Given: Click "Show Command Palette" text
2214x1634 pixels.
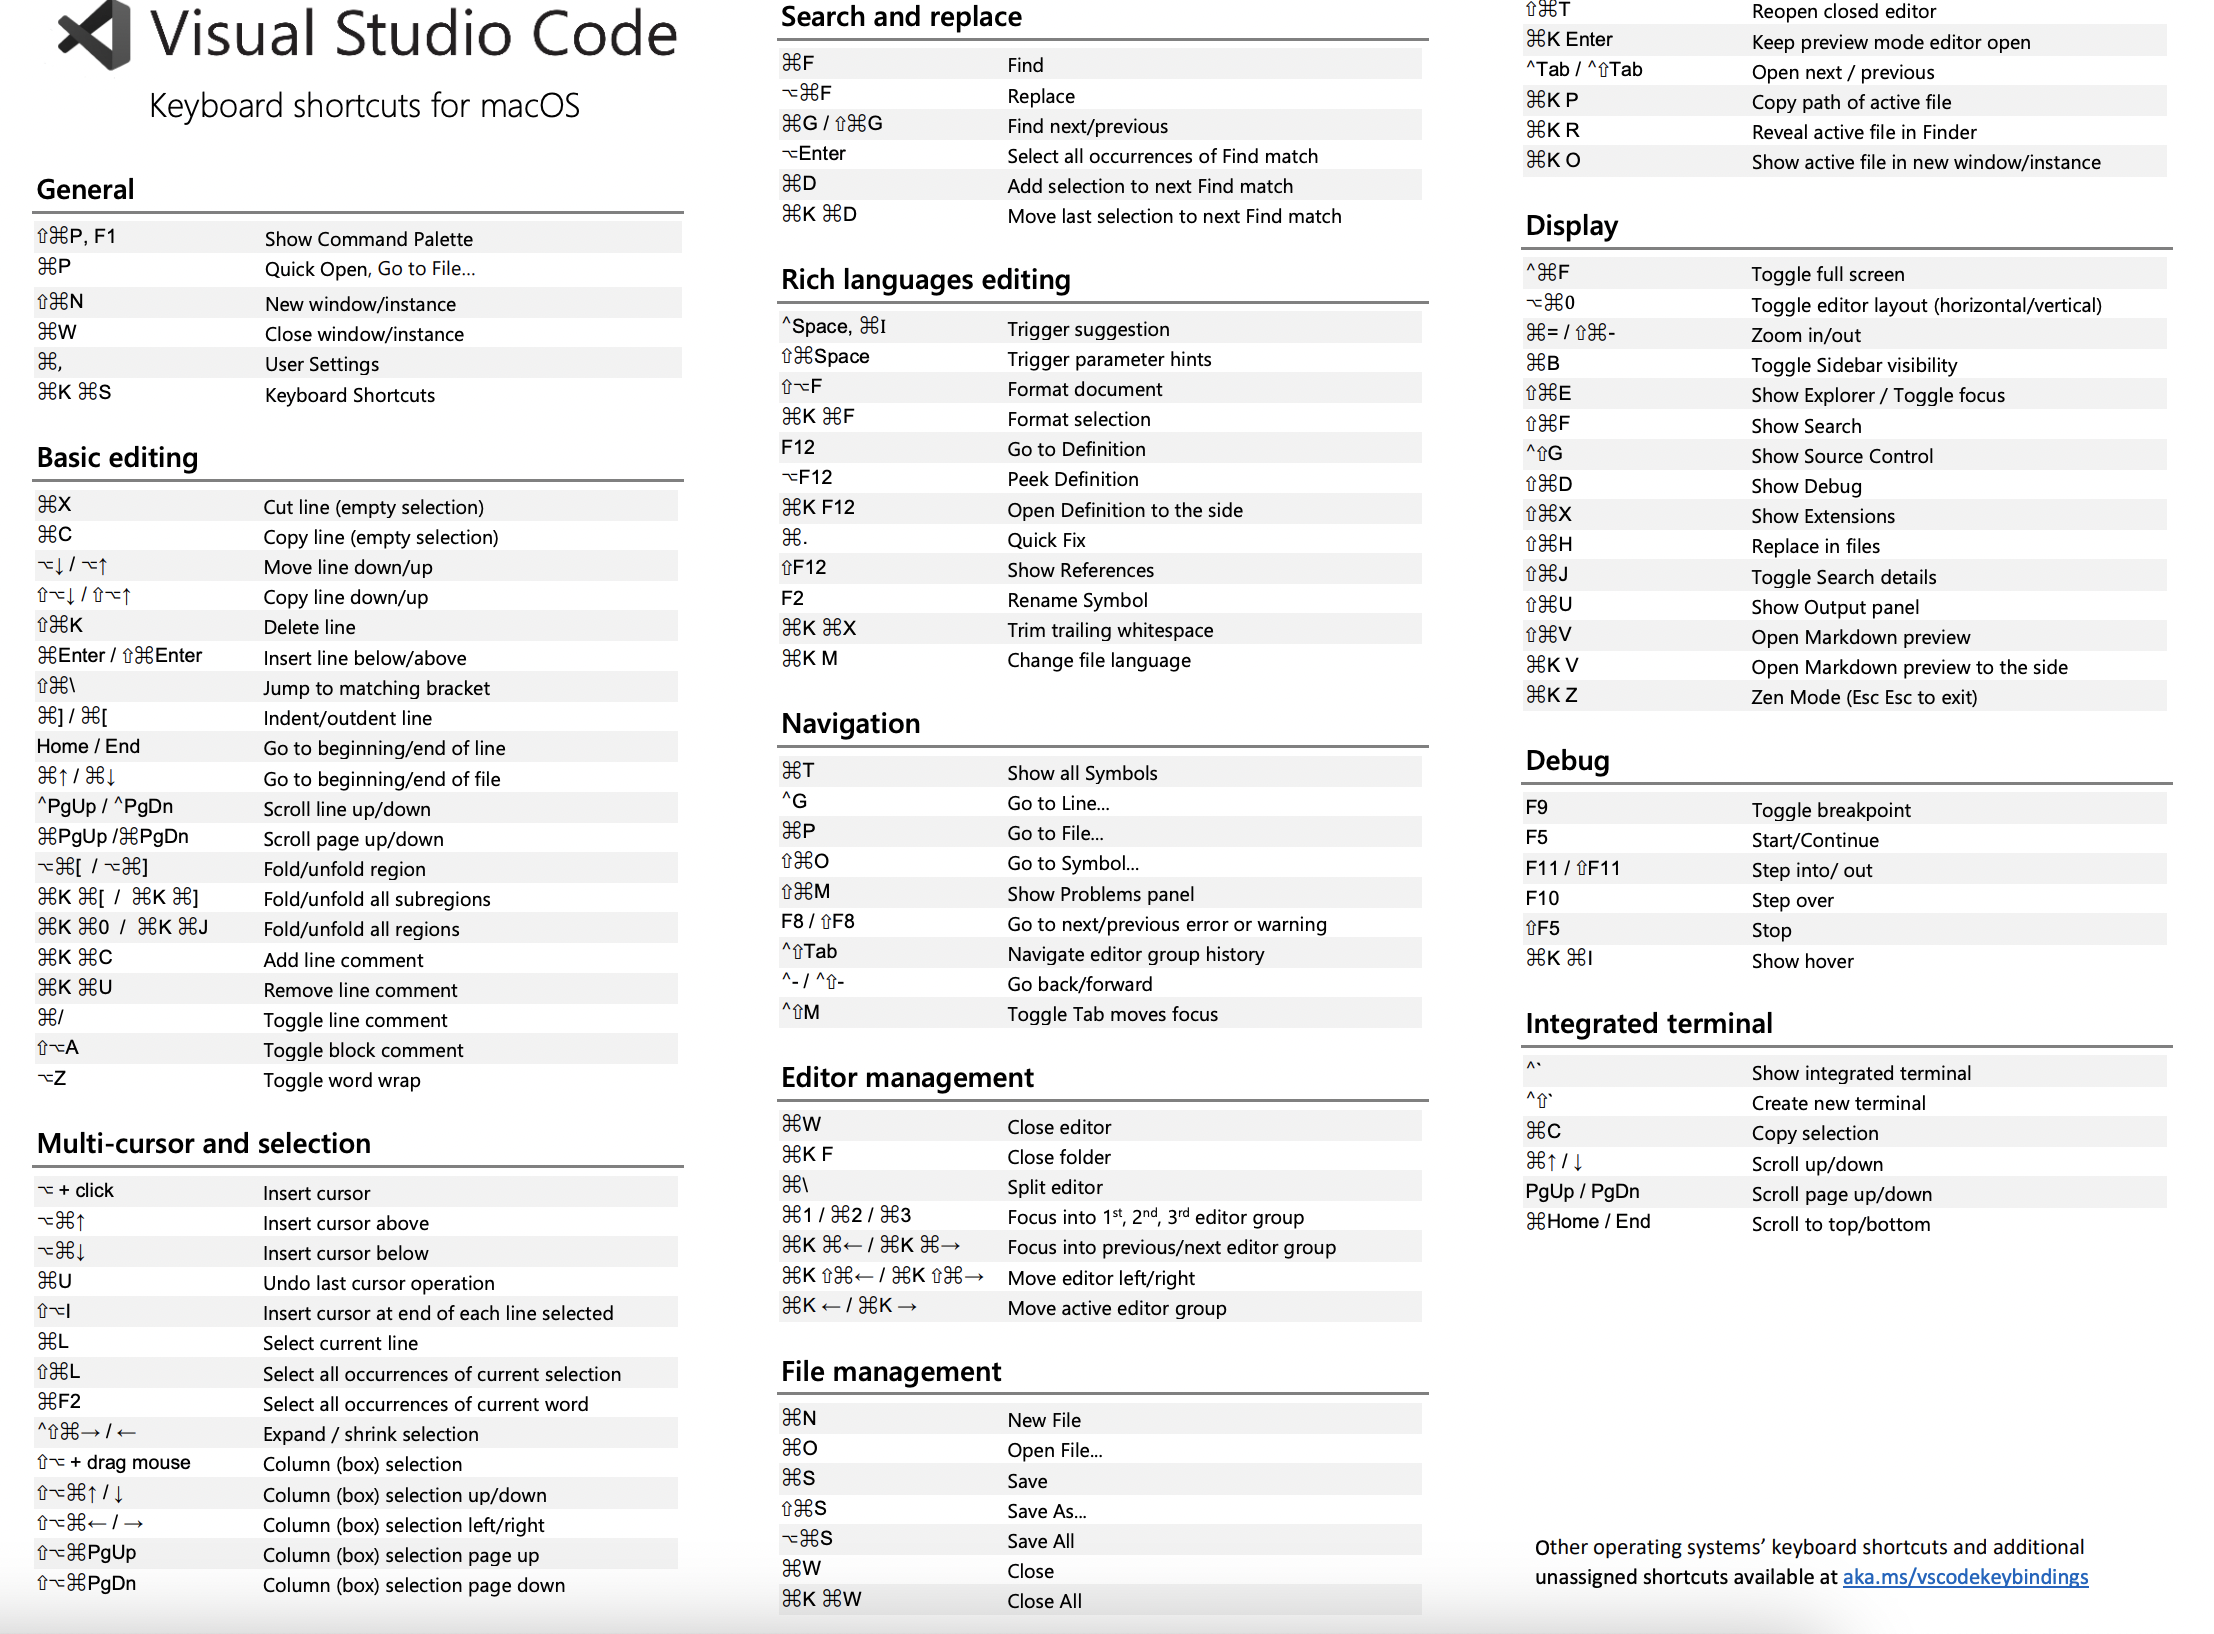Looking at the screenshot, I should click(x=369, y=239).
